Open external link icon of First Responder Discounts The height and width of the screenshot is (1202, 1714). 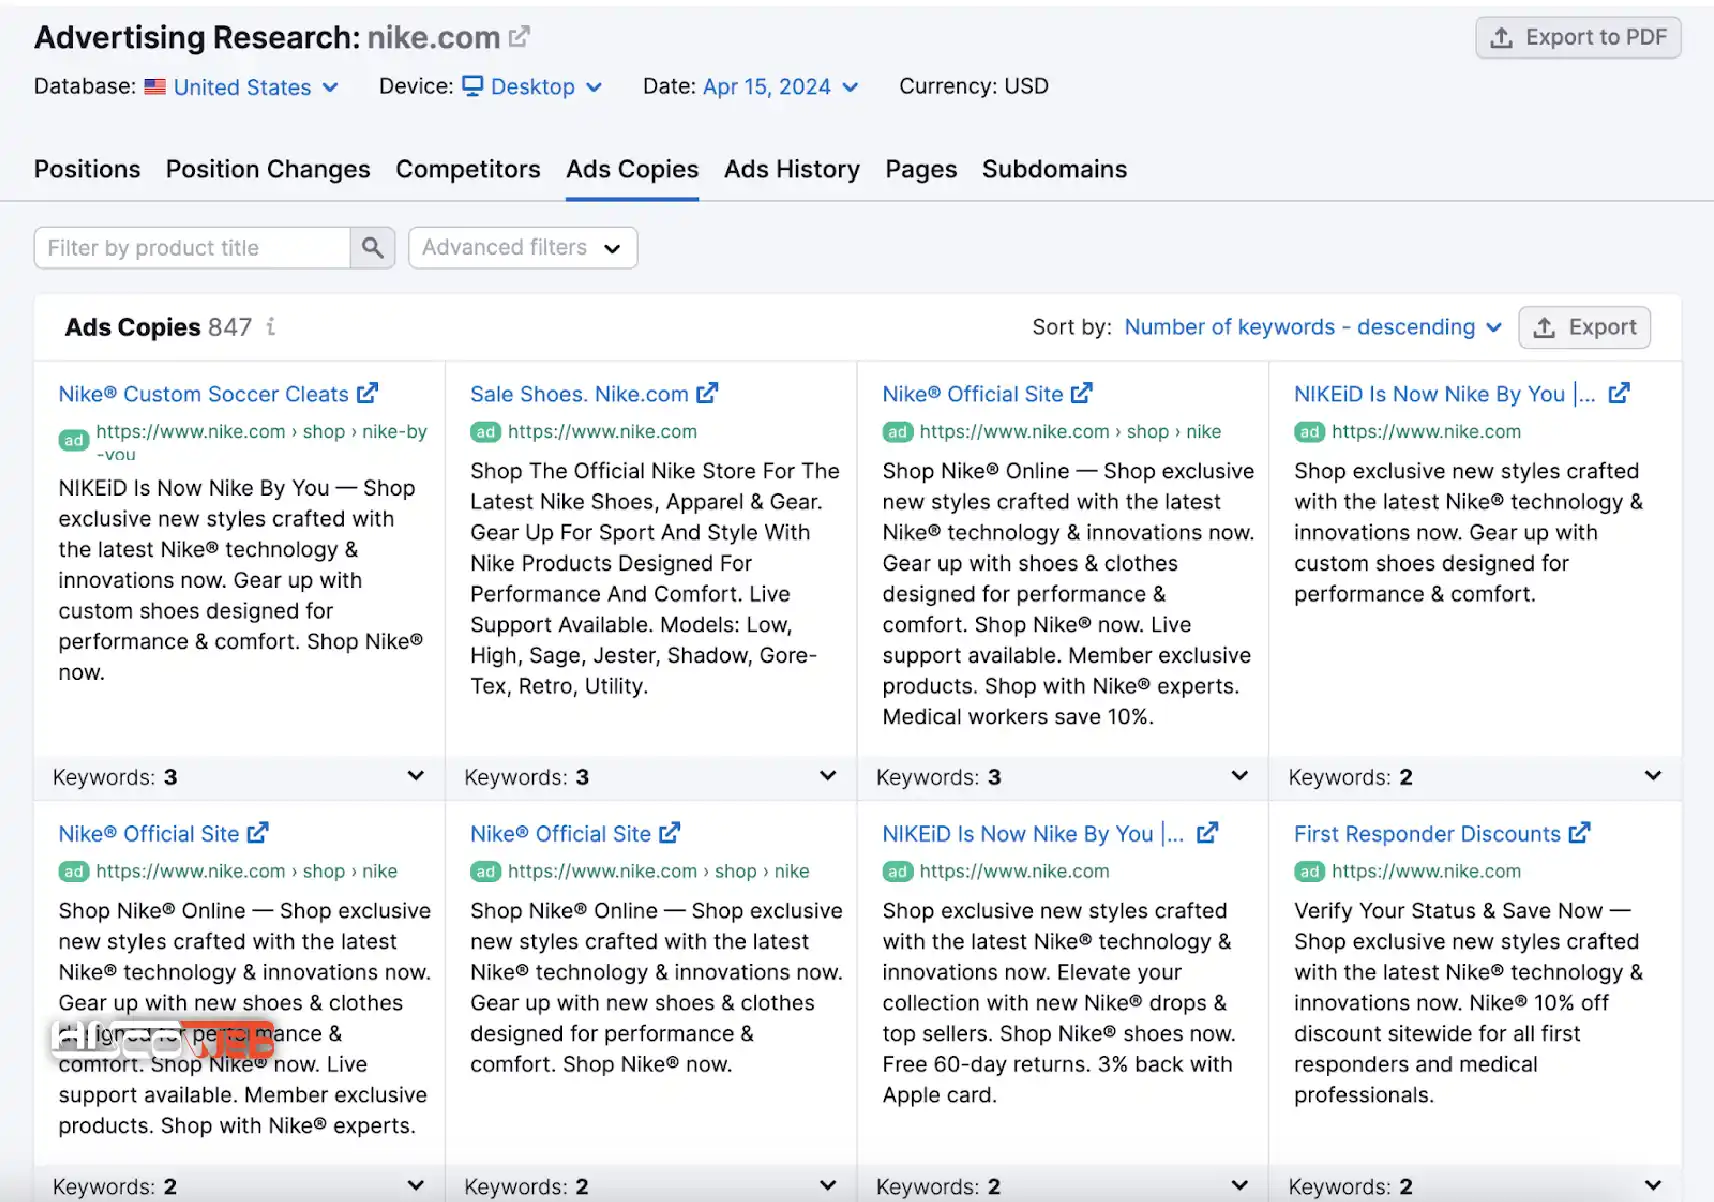click(1579, 833)
